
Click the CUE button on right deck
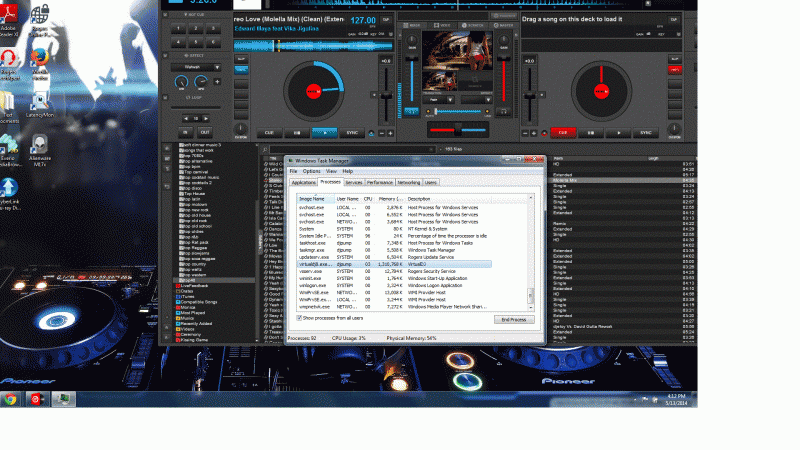click(x=563, y=133)
